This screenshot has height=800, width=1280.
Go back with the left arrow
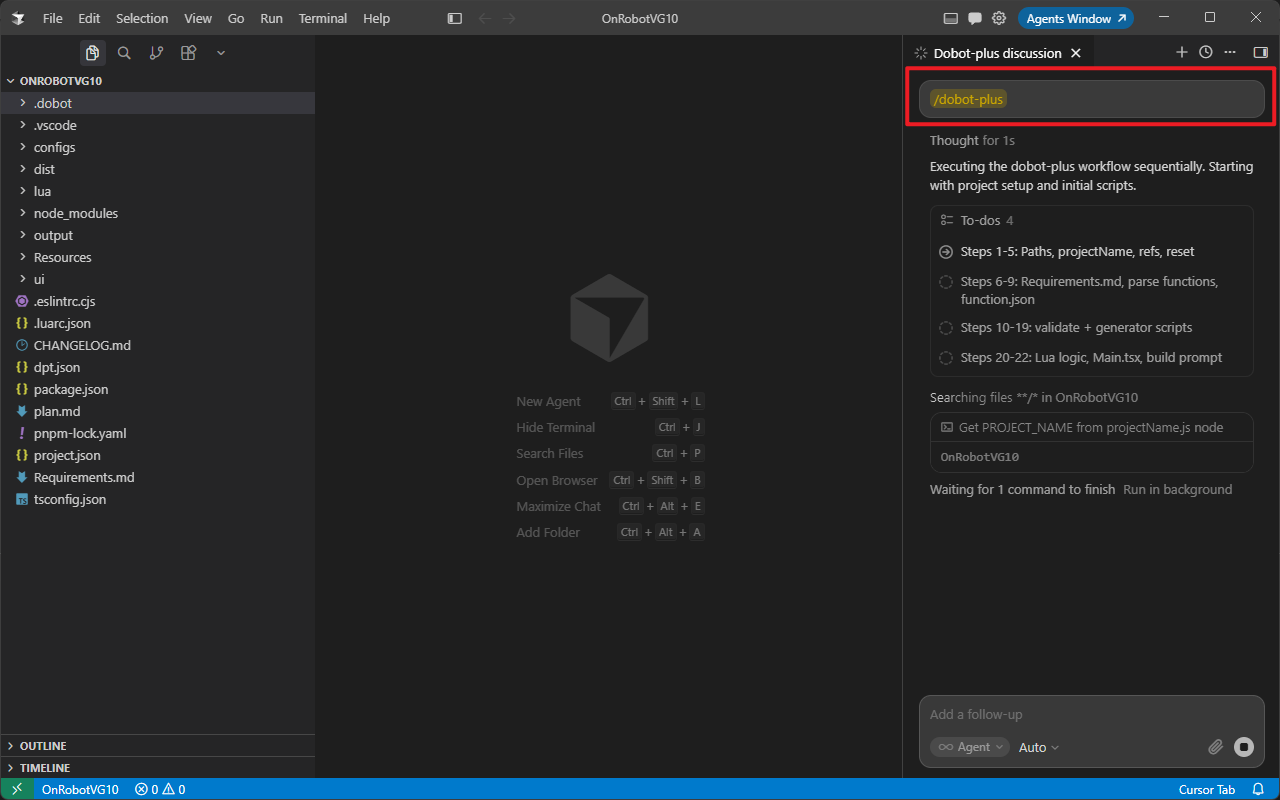(x=485, y=18)
